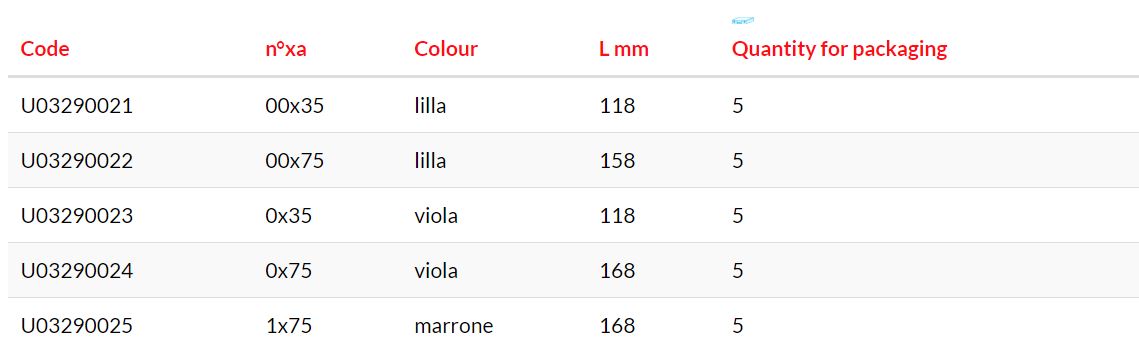Select product code U03290022

coord(77,161)
